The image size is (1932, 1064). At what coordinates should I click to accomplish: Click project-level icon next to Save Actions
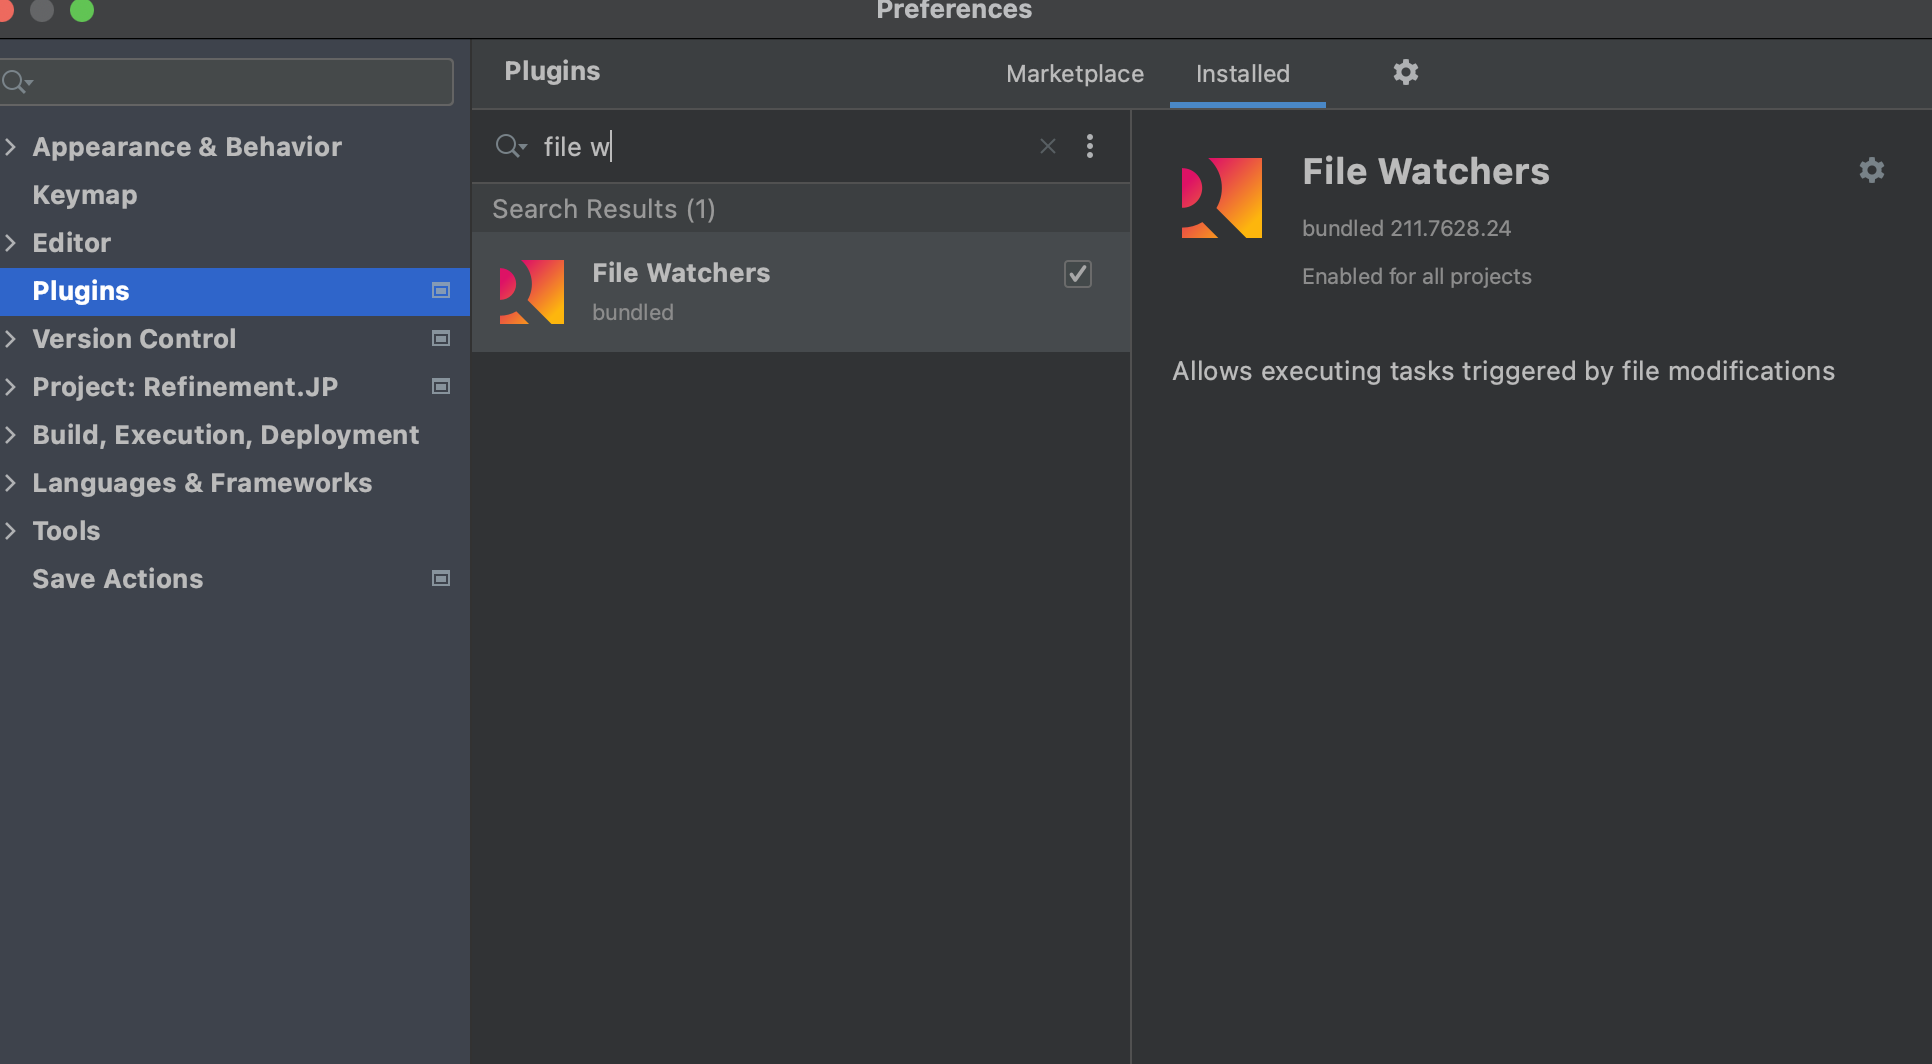(440, 579)
